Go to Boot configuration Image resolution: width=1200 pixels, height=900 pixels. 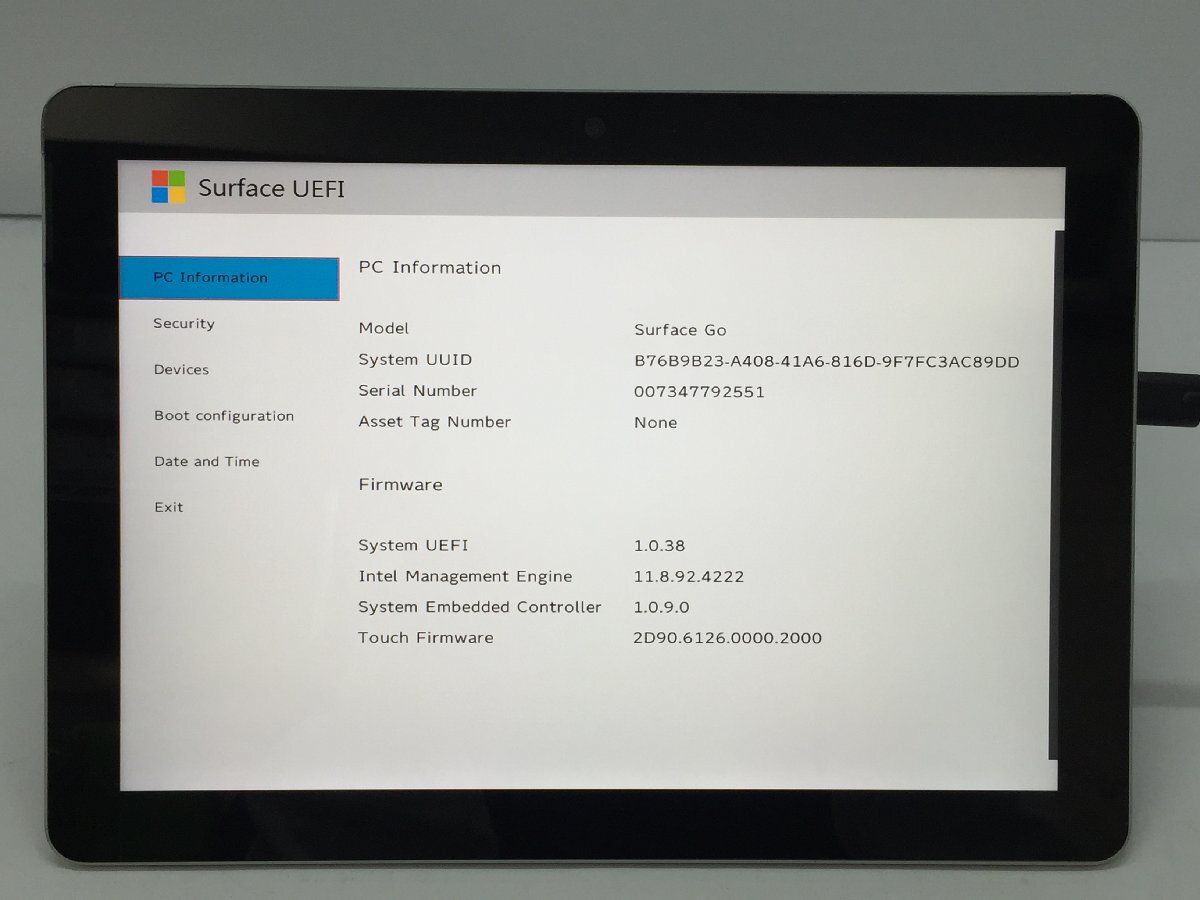[224, 416]
